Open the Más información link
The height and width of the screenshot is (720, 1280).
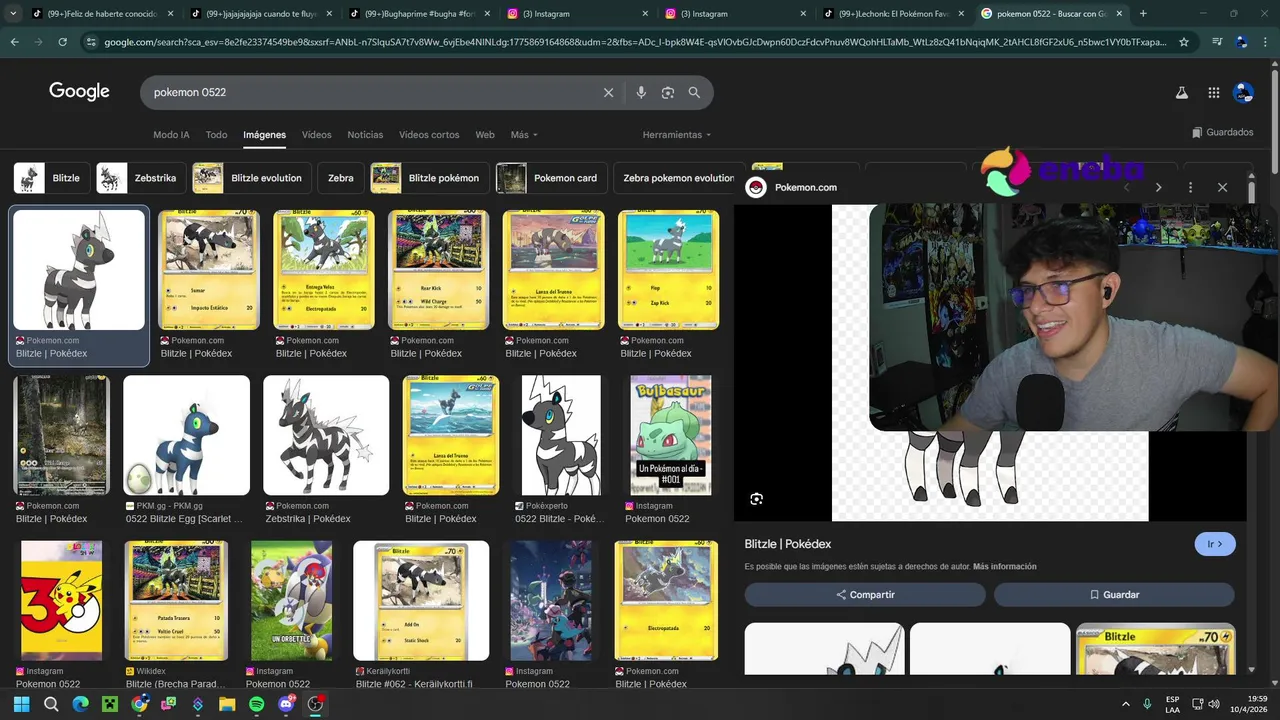click(x=1004, y=567)
